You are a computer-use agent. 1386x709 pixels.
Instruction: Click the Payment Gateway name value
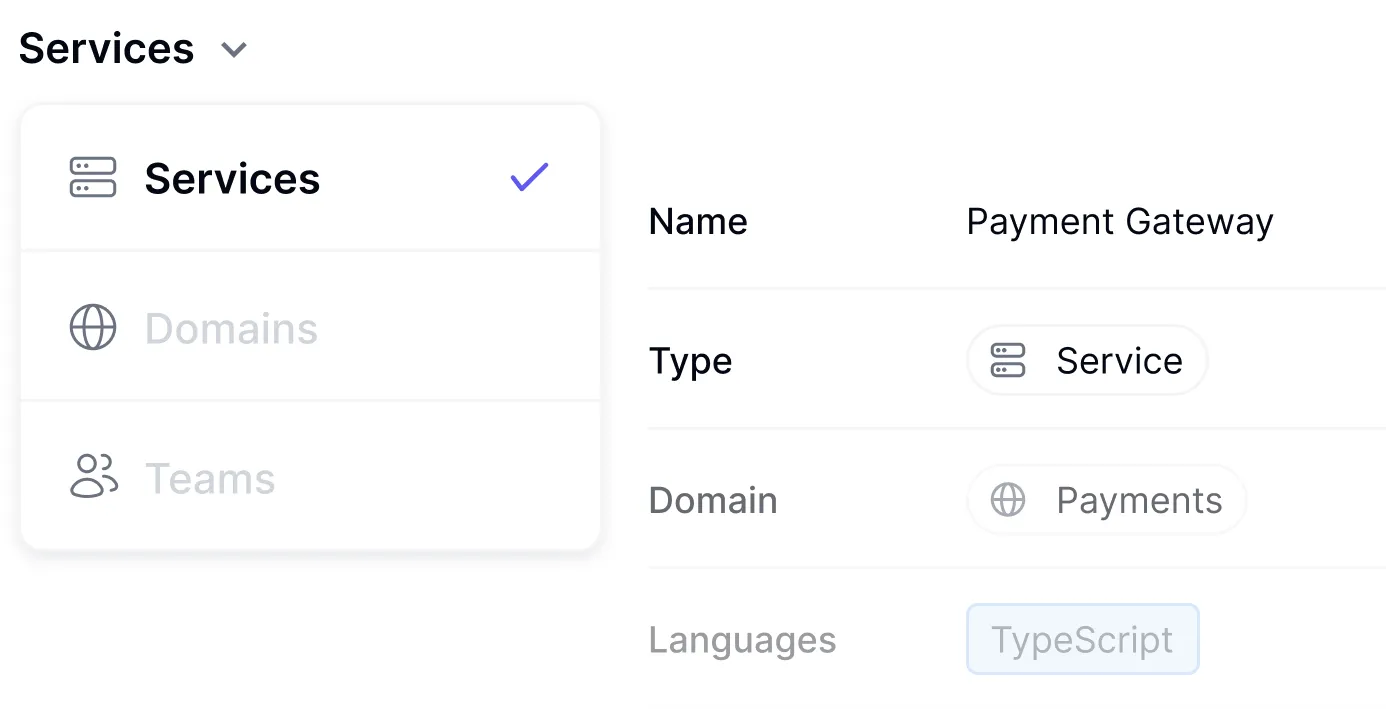tap(1119, 221)
